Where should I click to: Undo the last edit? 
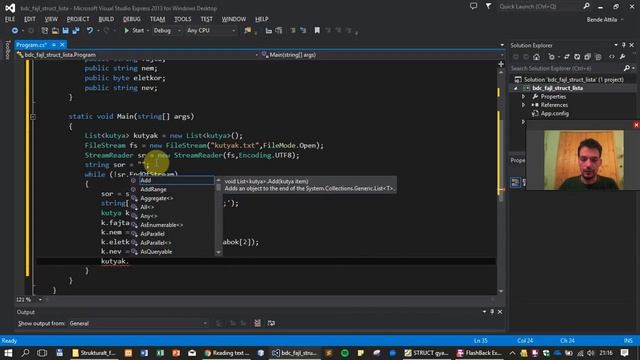(x=90, y=31)
